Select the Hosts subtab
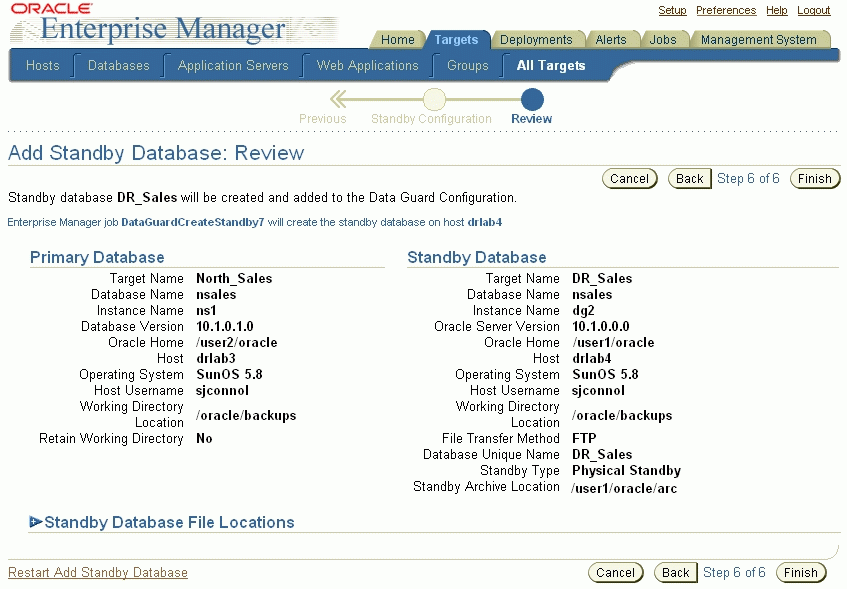 [x=43, y=66]
